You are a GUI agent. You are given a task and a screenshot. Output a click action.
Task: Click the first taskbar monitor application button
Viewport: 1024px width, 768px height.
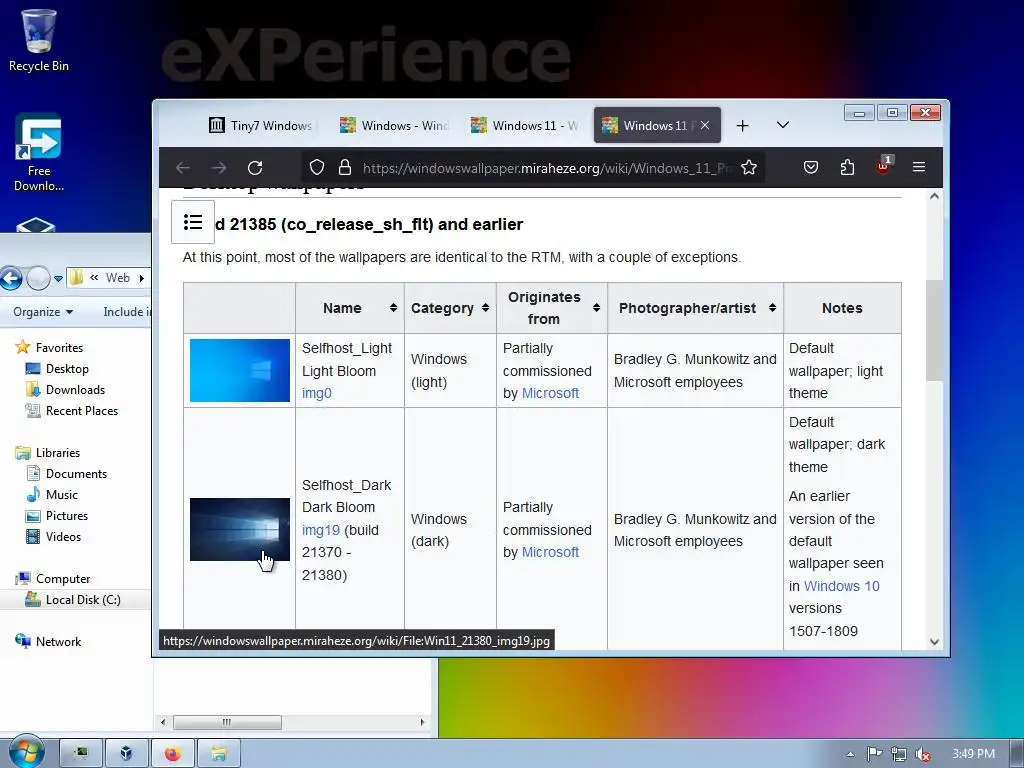pyautogui.click(x=81, y=754)
